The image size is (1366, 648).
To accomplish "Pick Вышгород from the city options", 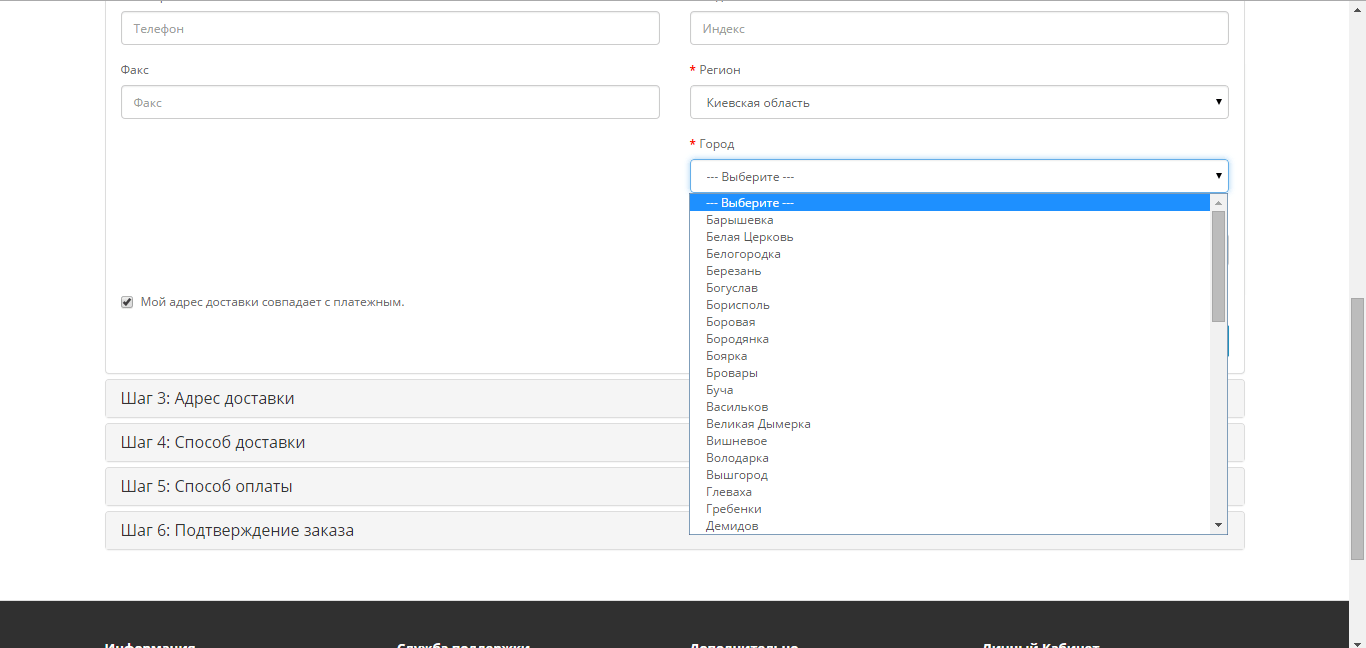I will [736, 475].
